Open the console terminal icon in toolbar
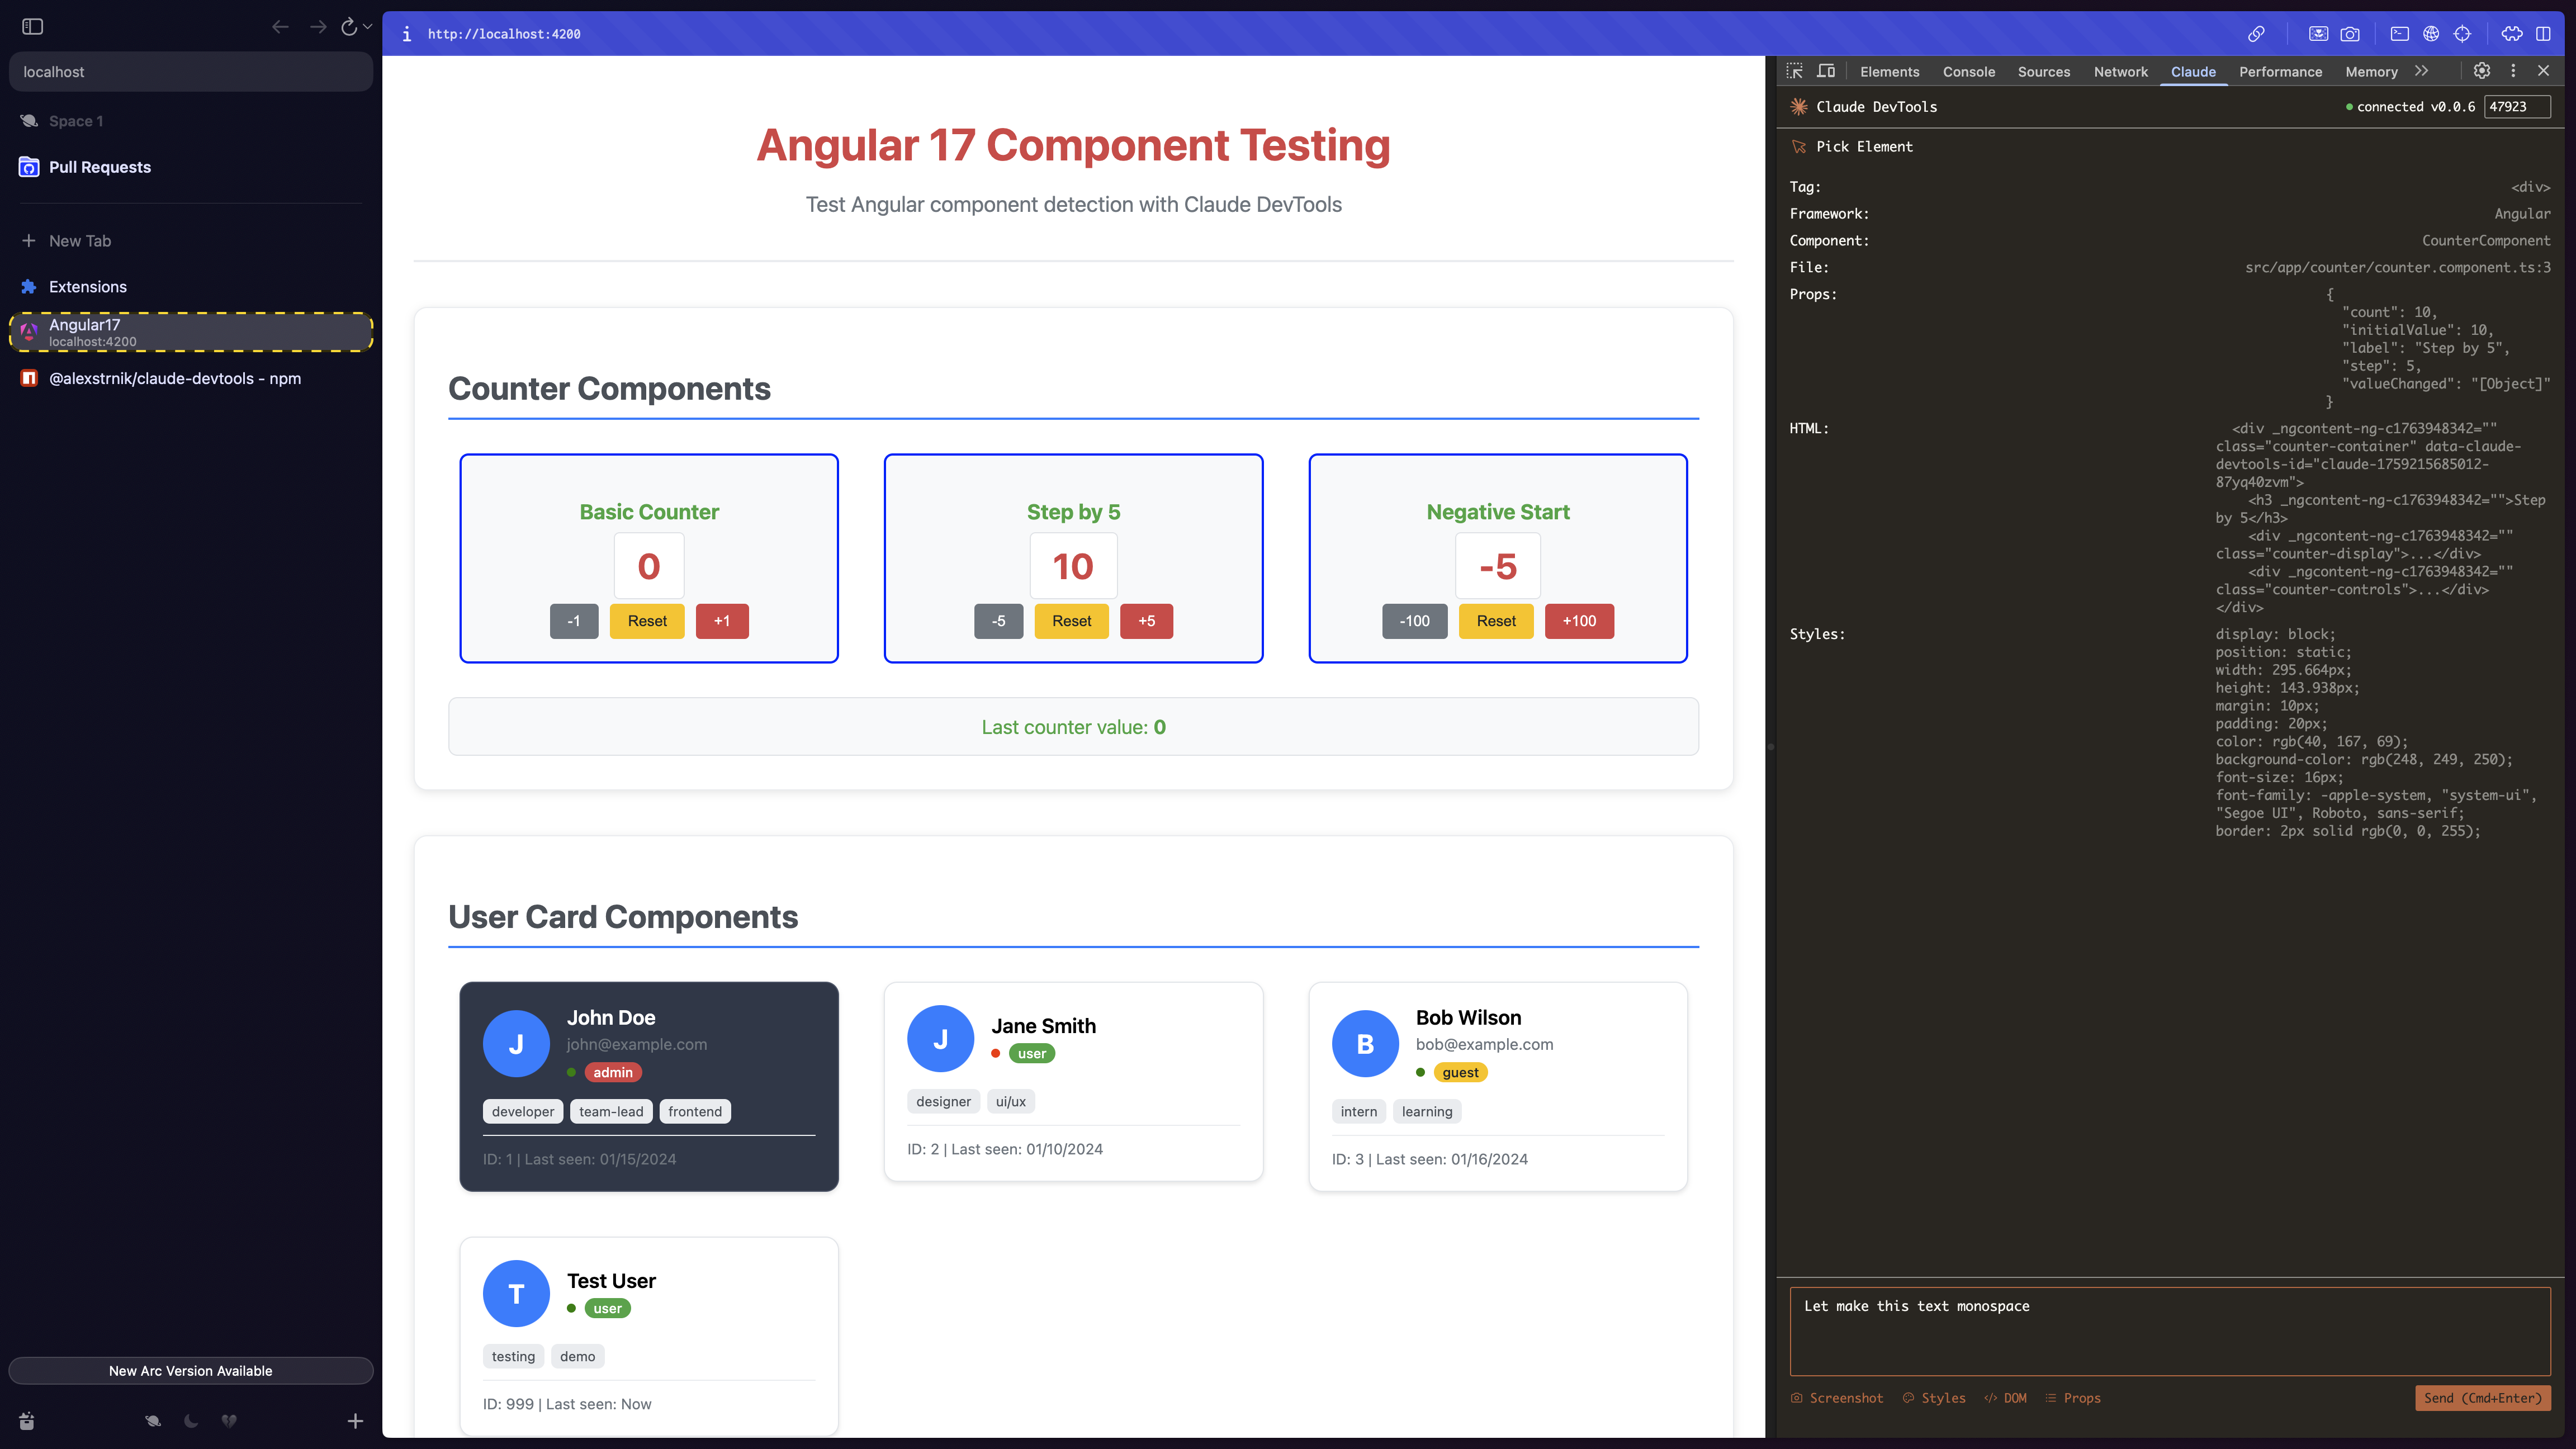The width and height of the screenshot is (2576, 1449). point(2399,34)
